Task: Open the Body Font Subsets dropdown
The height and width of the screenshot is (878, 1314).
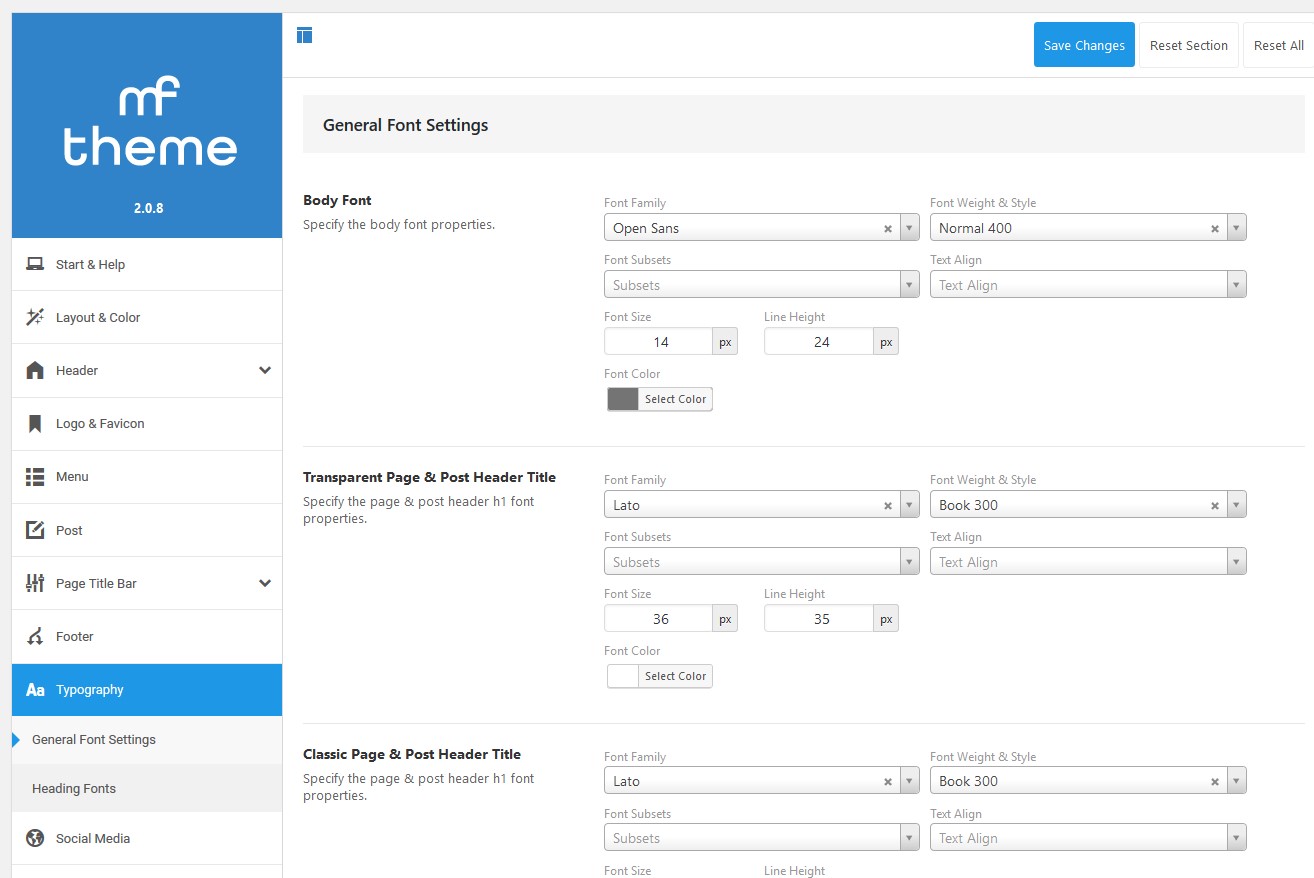Action: (x=761, y=285)
